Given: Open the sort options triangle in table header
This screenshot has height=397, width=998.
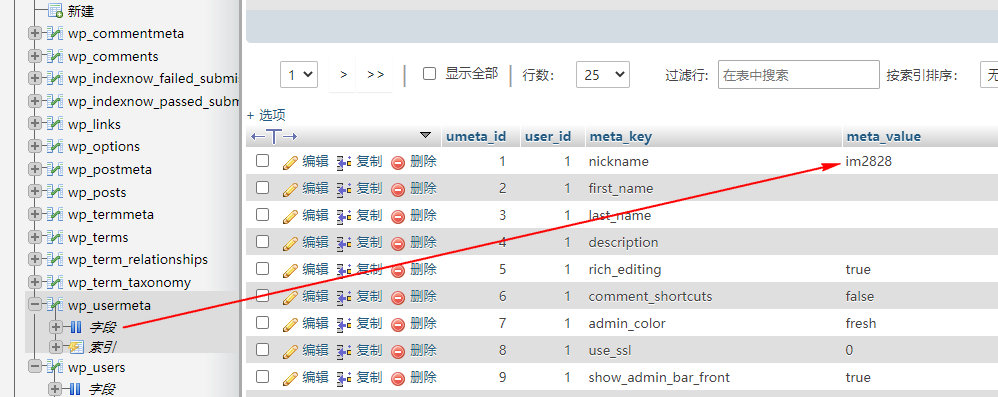Looking at the screenshot, I should [x=426, y=136].
